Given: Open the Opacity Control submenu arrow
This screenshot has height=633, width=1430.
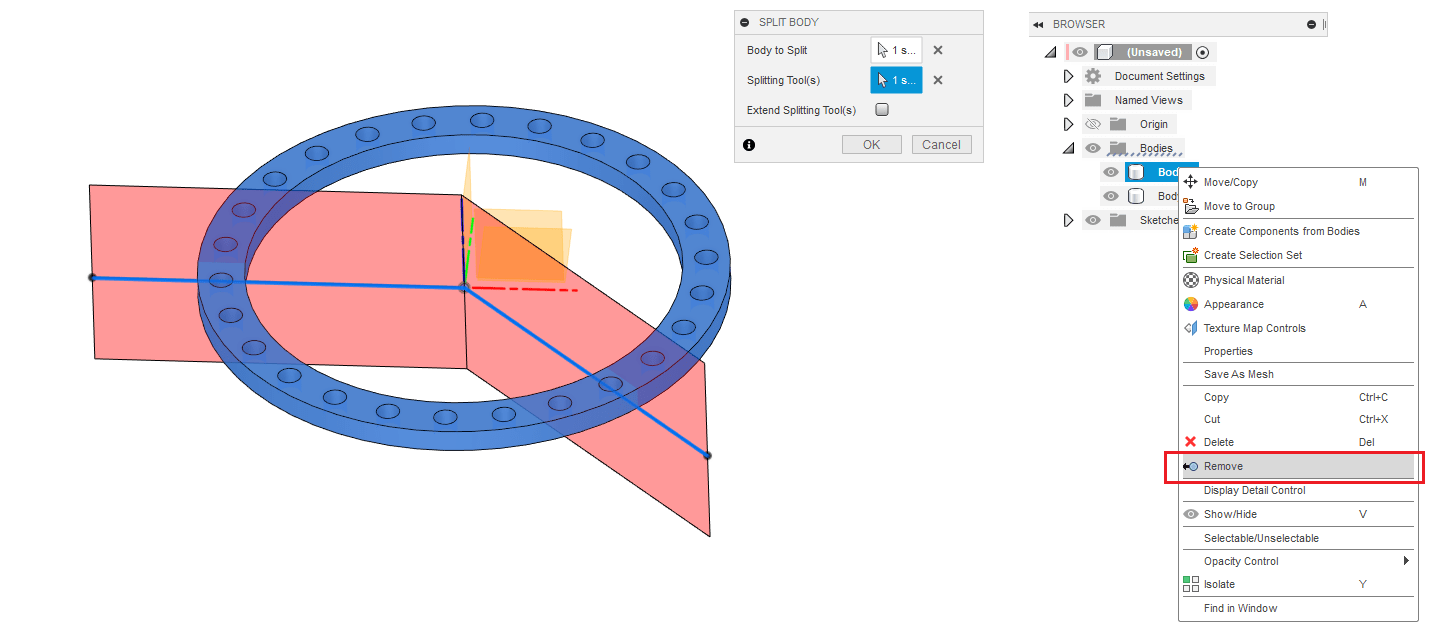Looking at the screenshot, I should pyautogui.click(x=1407, y=561).
